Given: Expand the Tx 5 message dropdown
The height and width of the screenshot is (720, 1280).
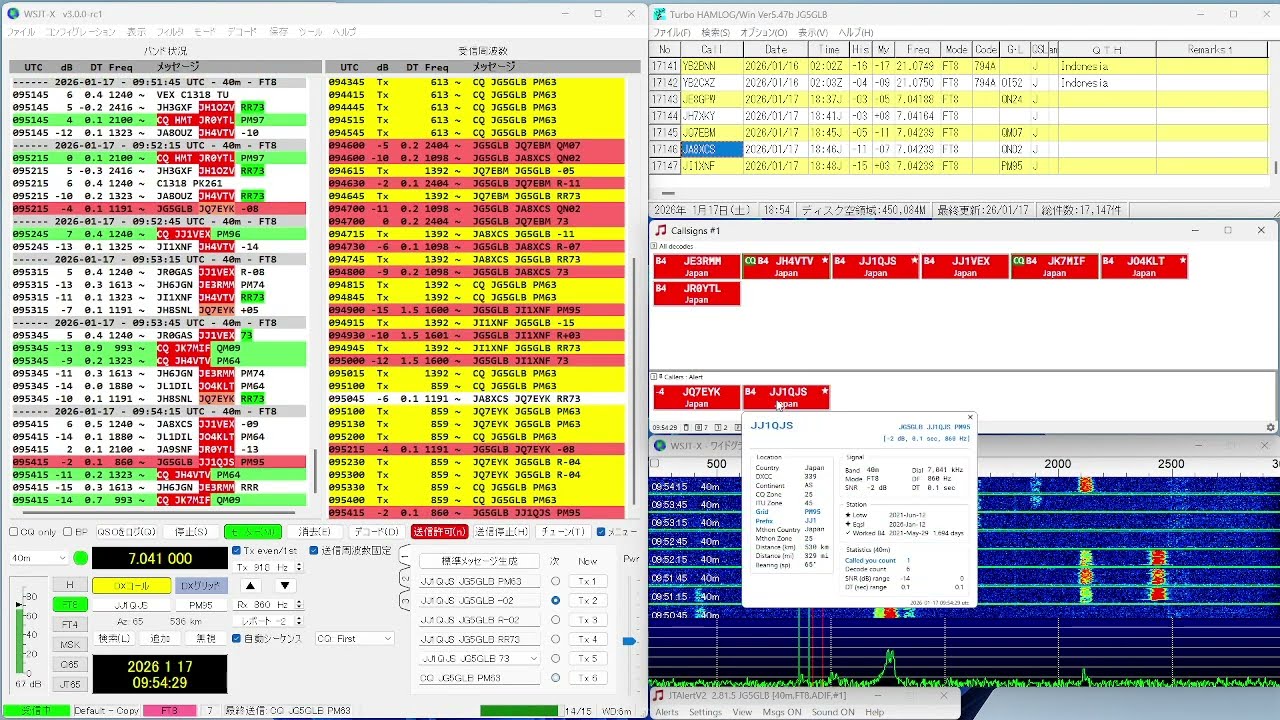Looking at the screenshot, I should 534,658.
